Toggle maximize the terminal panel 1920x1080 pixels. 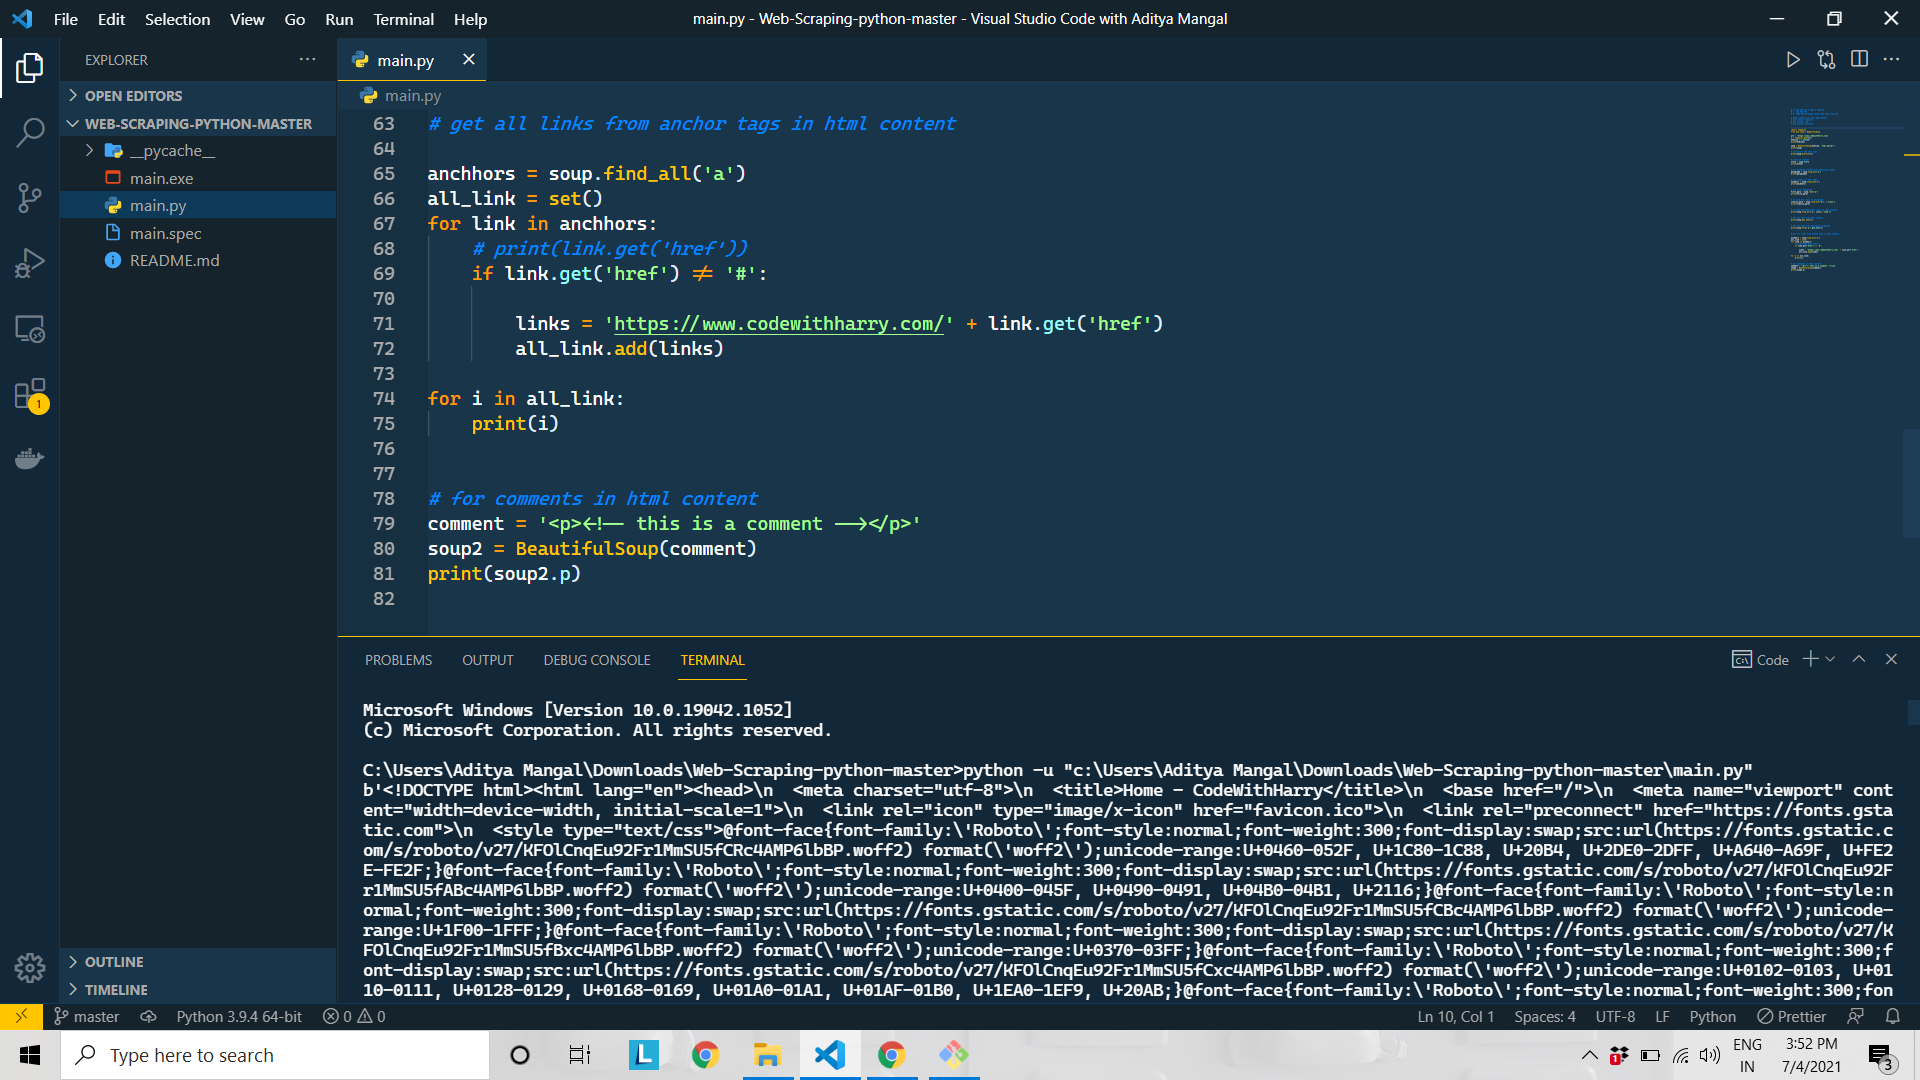[1858, 659]
